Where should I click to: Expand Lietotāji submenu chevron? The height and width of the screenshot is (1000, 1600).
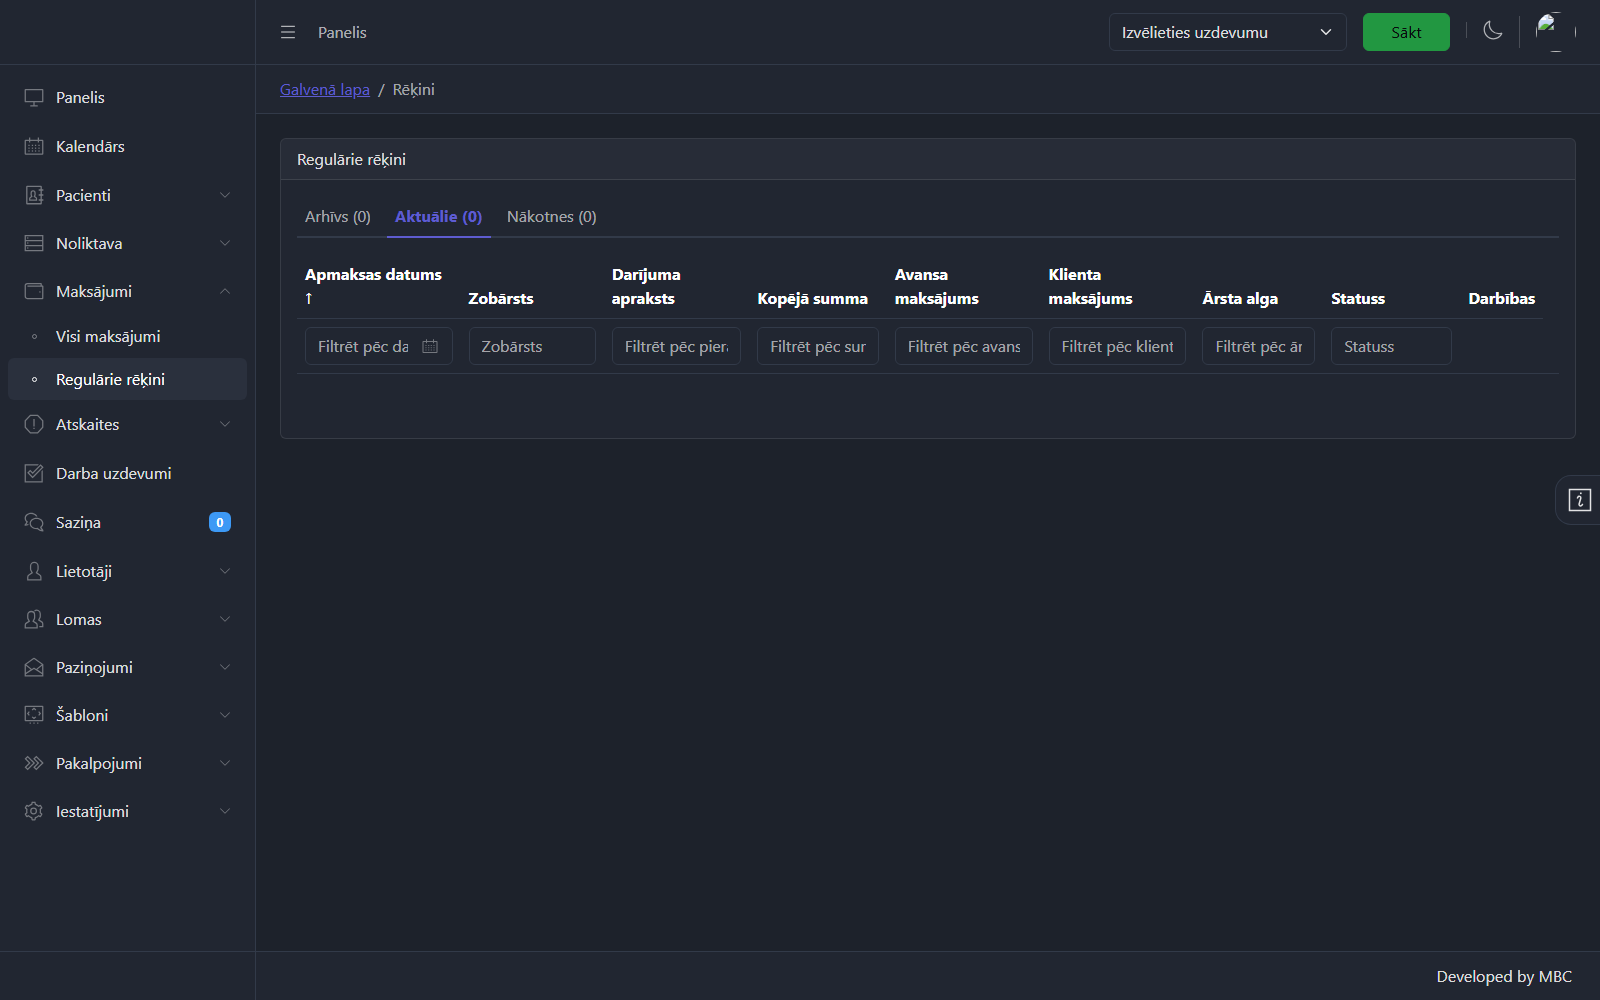(x=225, y=571)
